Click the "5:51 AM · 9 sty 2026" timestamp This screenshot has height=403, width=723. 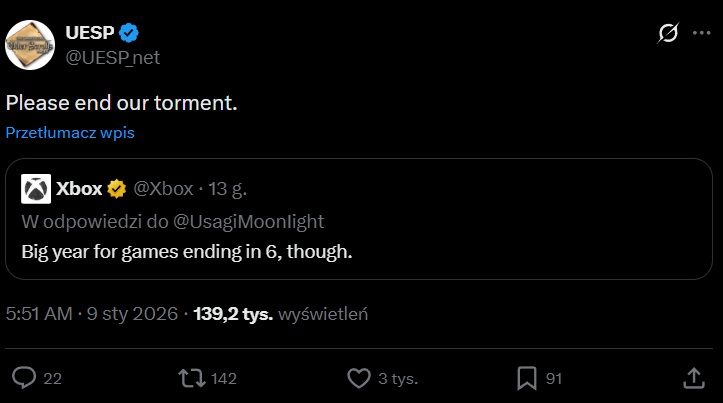tap(91, 314)
